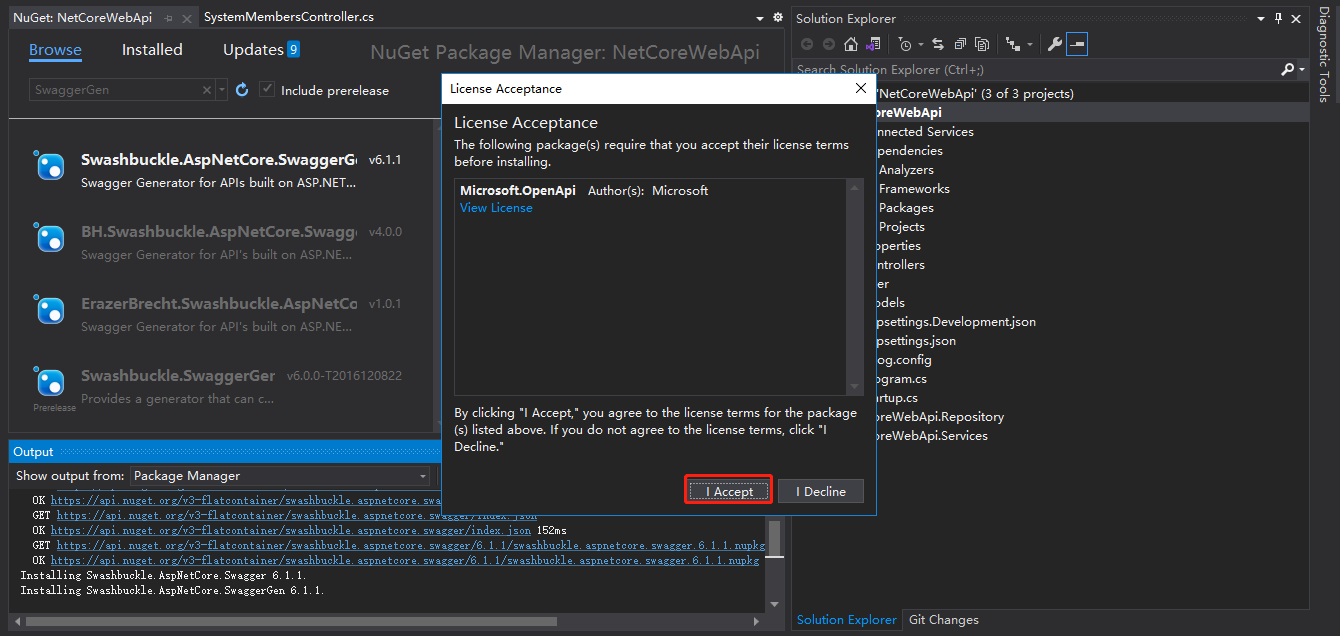This screenshot has height=636, width=1340.
Task: Pin the NuGet: NetCoreWebApi tab
Action: pos(168,18)
